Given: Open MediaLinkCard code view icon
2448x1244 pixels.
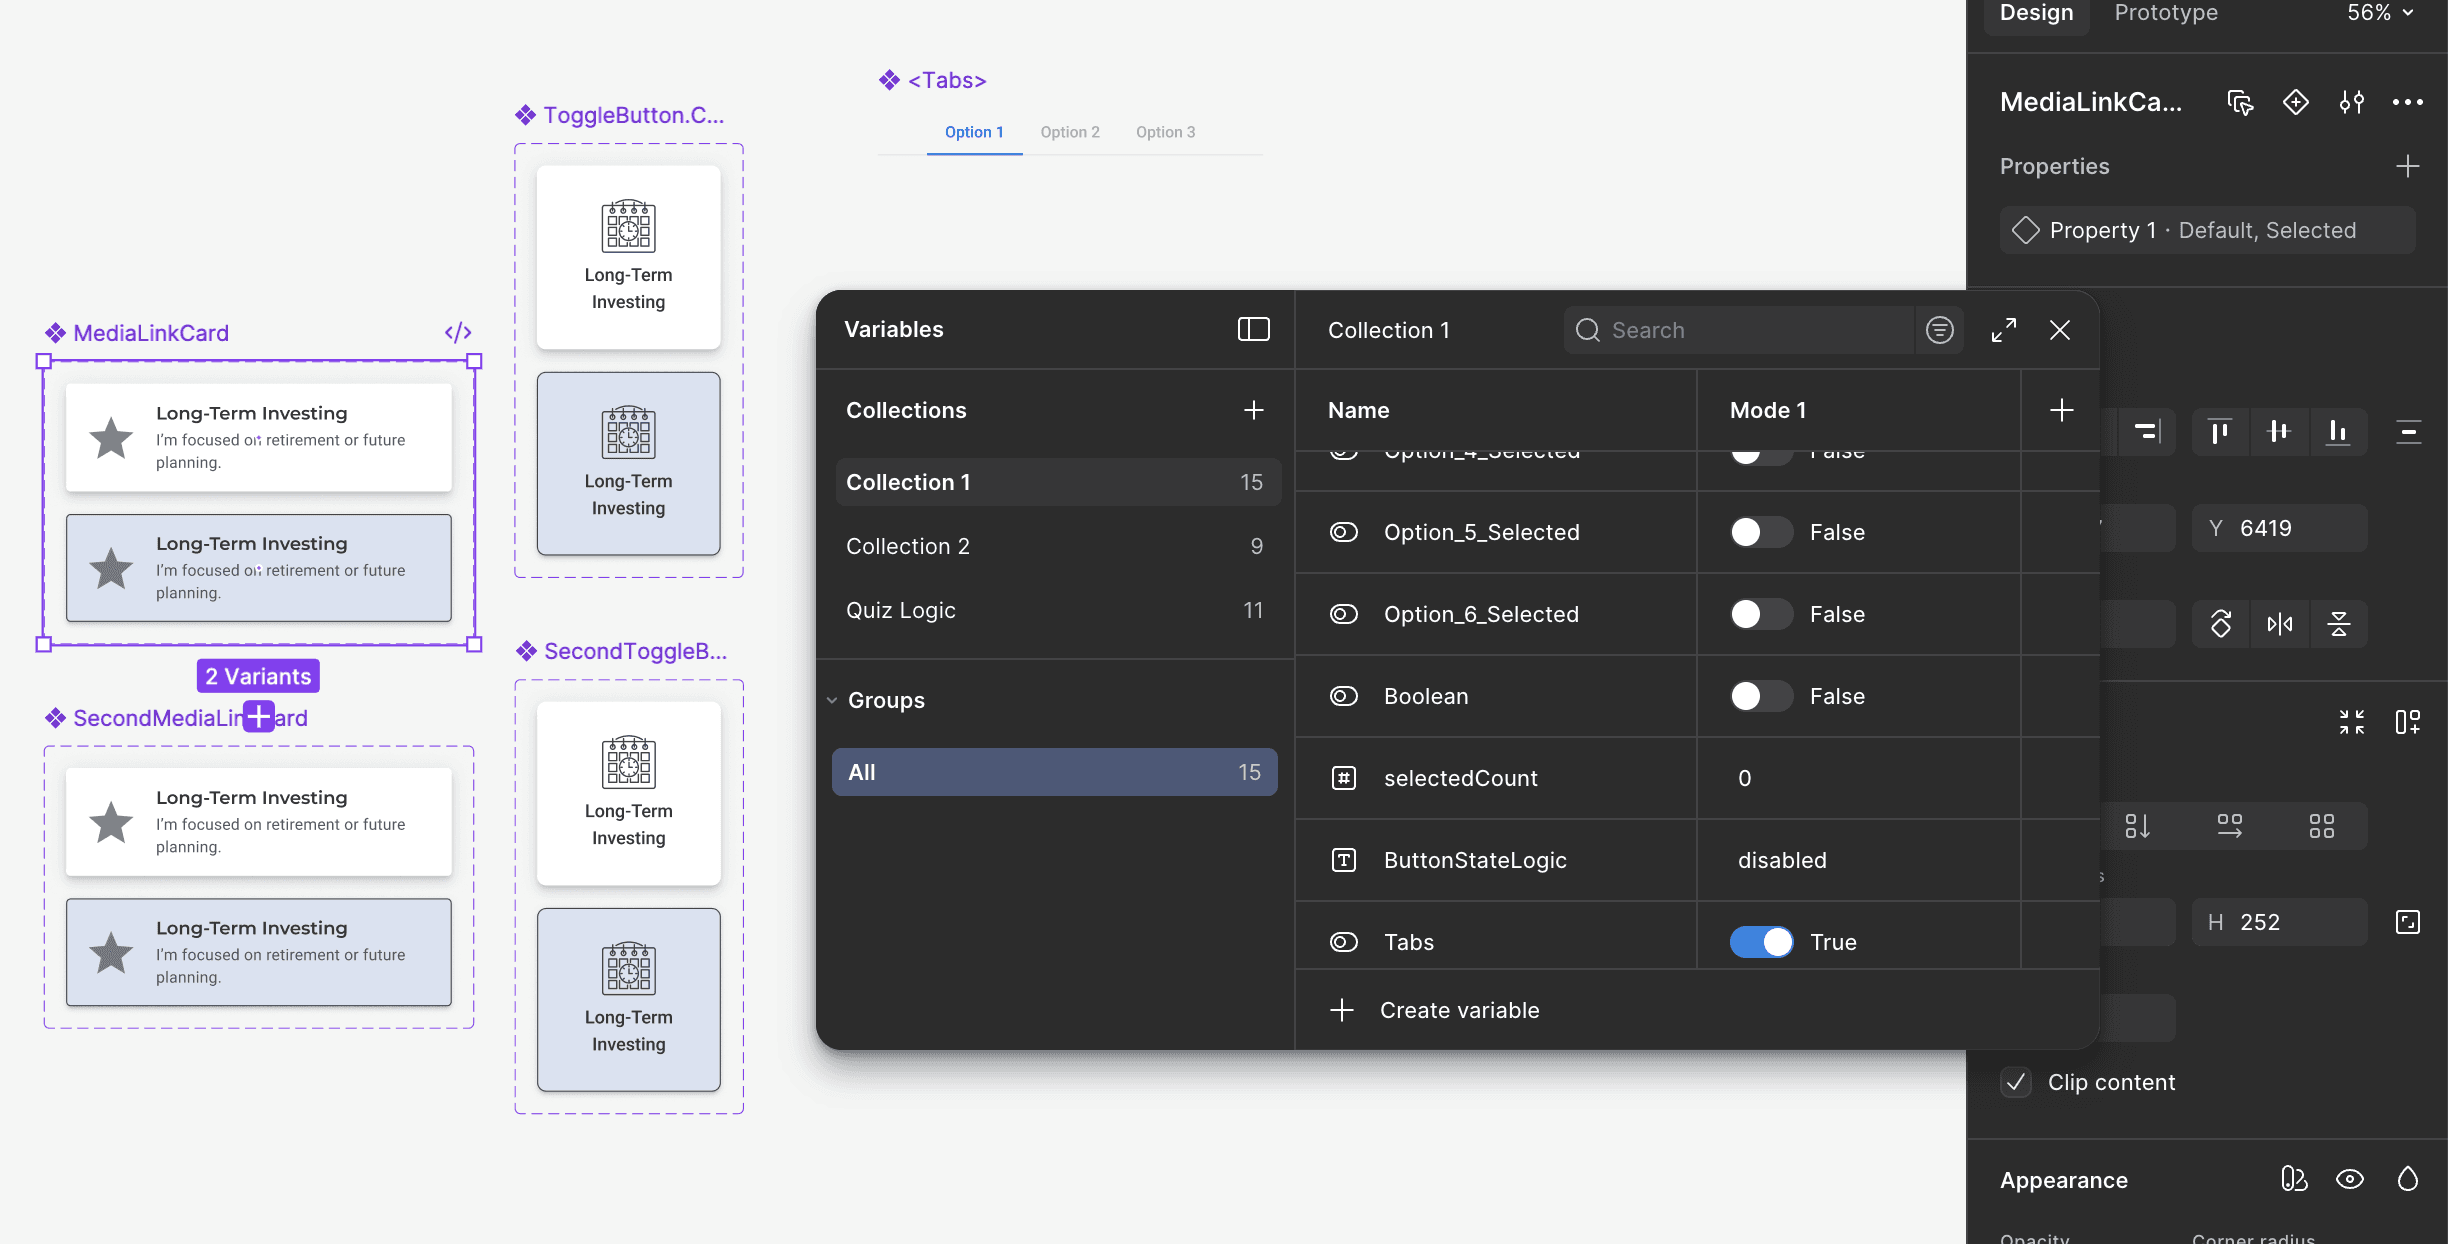Looking at the screenshot, I should tap(458, 333).
